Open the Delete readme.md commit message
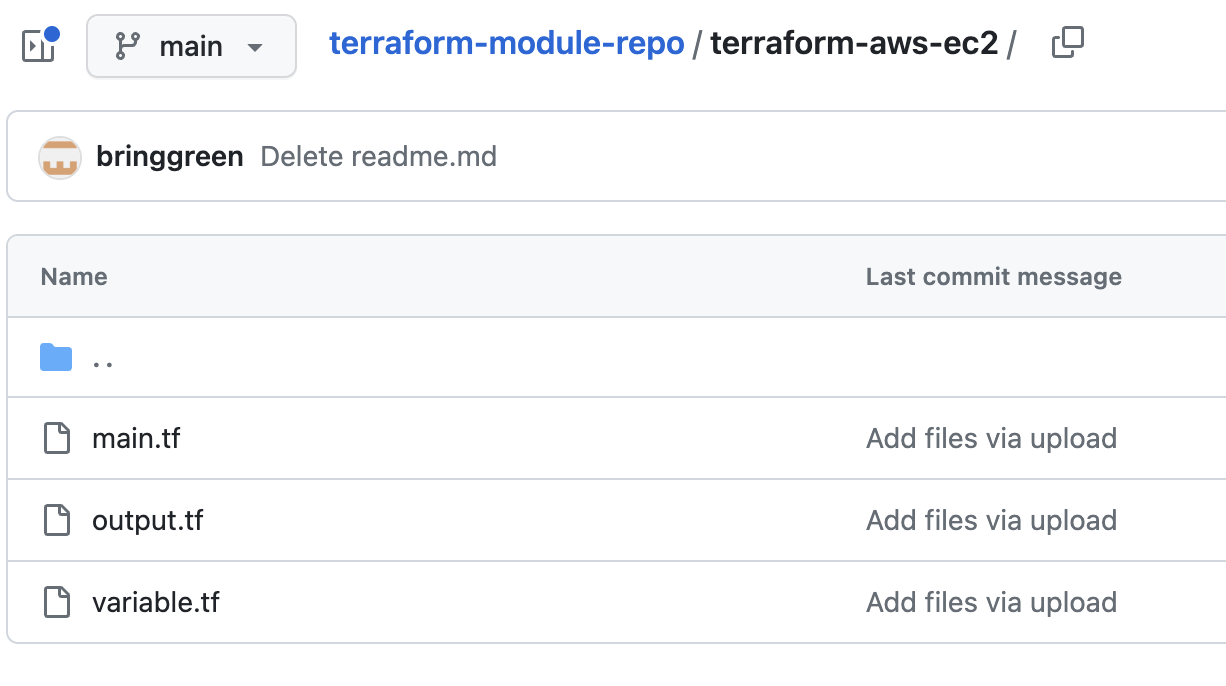1226x686 pixels. [x=379, y=157]
